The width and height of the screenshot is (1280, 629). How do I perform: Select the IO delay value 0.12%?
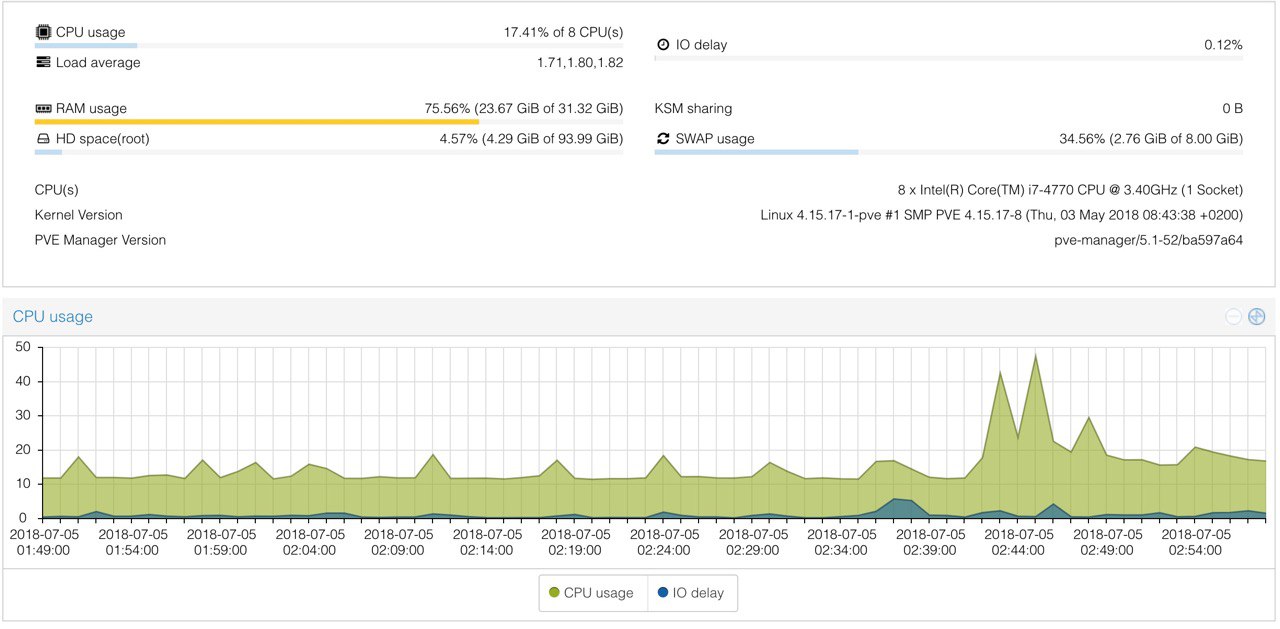click(x=1223, y=45)
